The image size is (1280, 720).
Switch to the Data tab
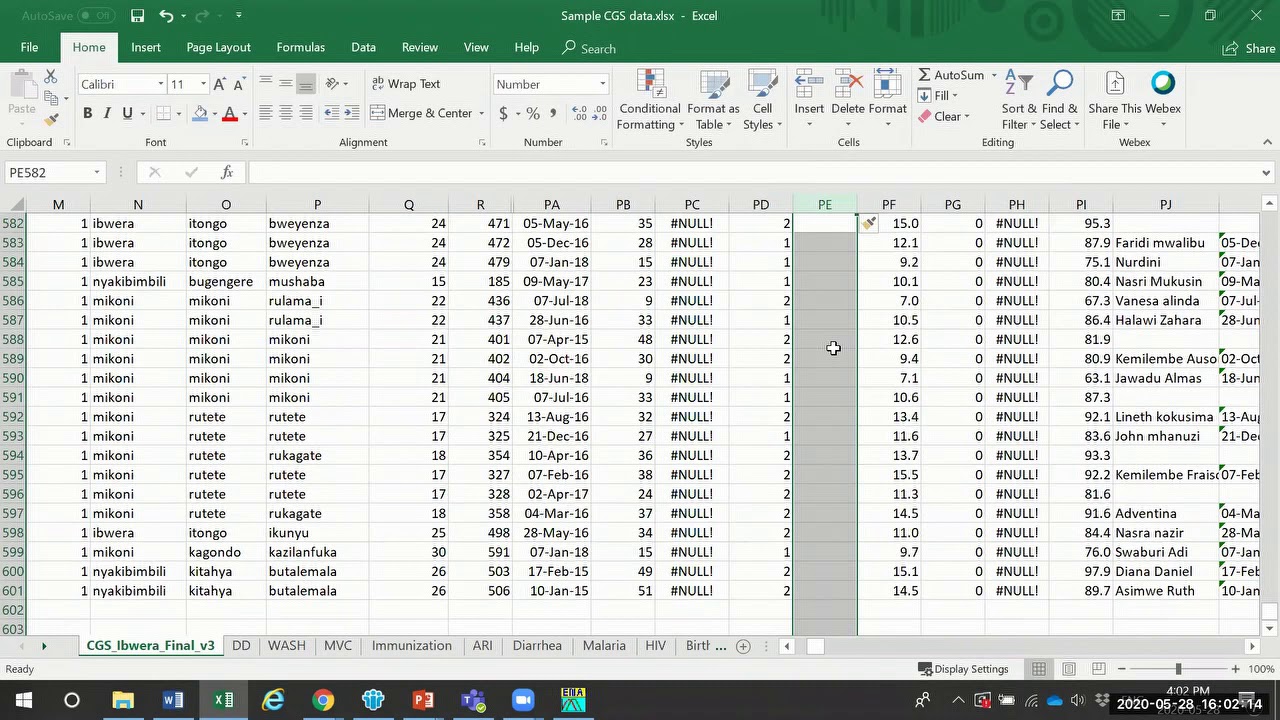point(363,47)
